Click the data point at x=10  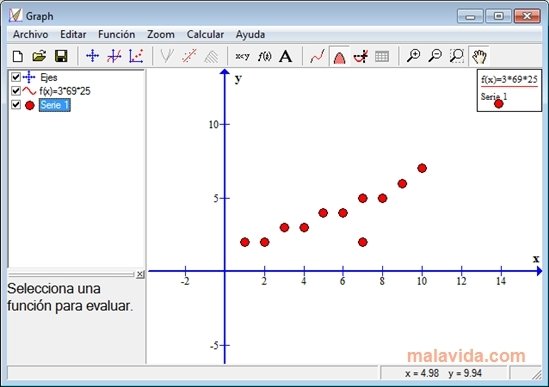pyautogui.click(x=422, y=168)
